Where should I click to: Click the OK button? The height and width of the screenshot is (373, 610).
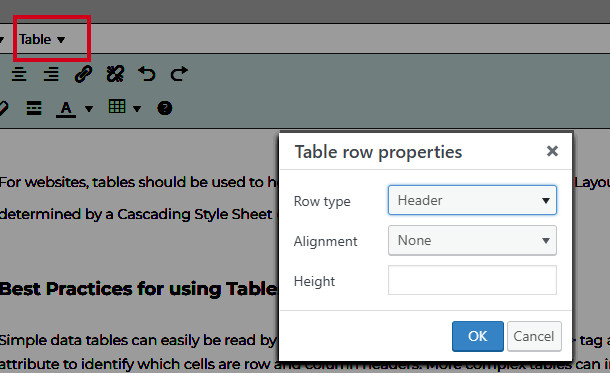478,336
